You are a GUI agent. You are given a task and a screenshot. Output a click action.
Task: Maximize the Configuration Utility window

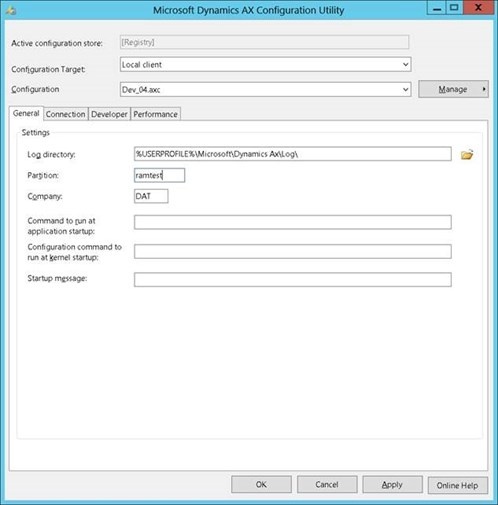pyautogui.click(x=454, y=8)
